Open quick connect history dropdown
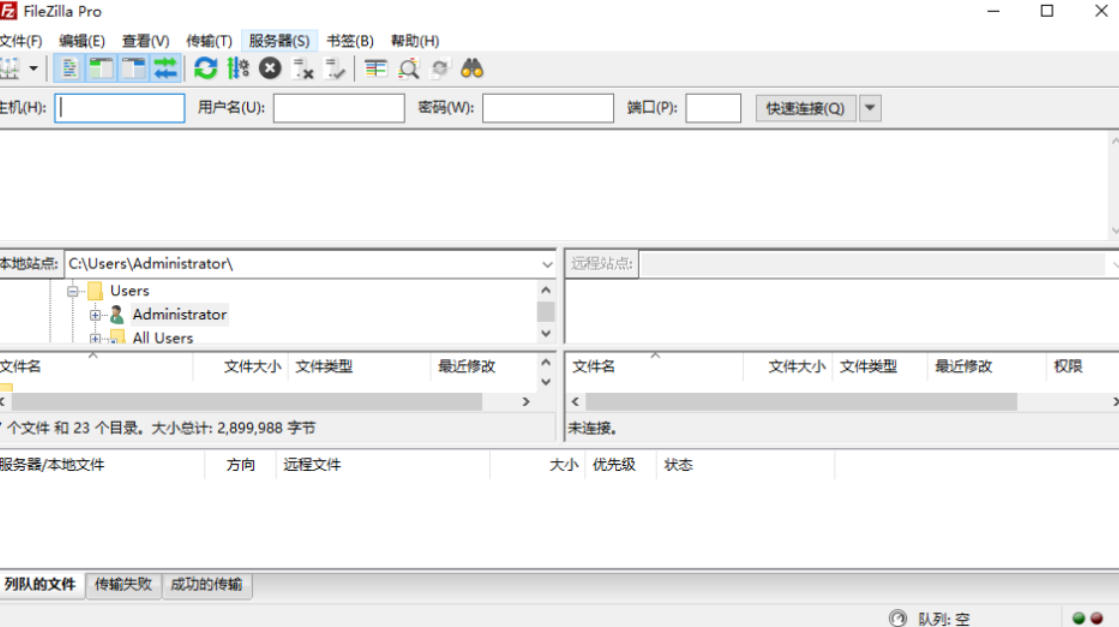The height and width of the screenshot is (627, 1119). (870, 108)
